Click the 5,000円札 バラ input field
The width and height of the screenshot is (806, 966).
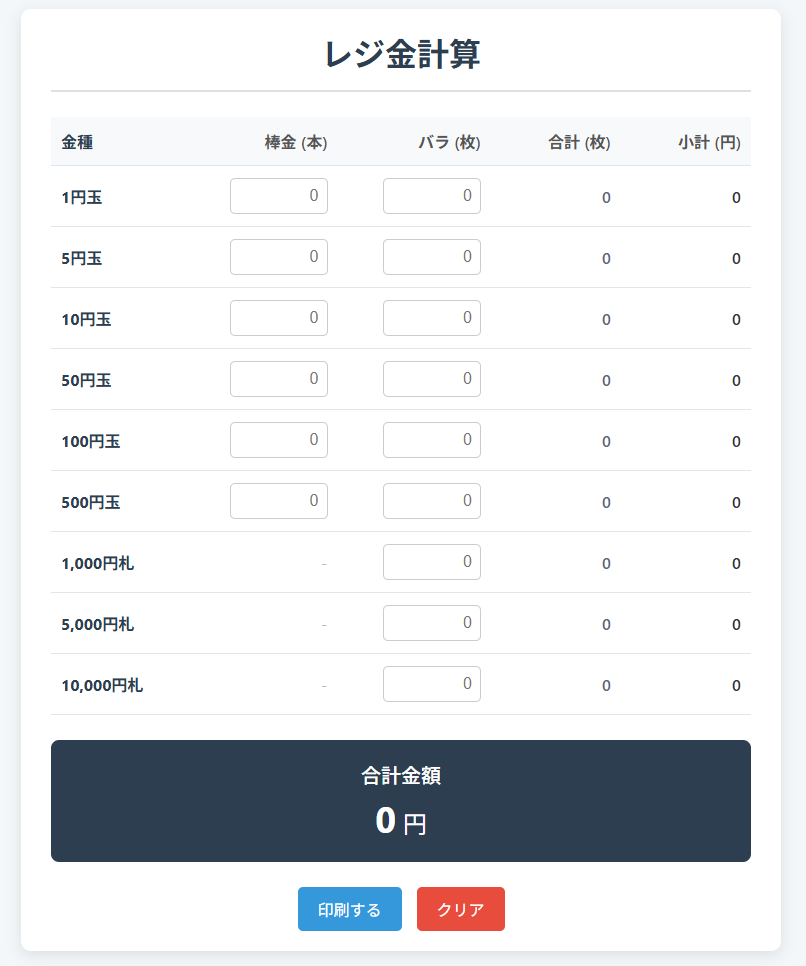pos(431,623)
